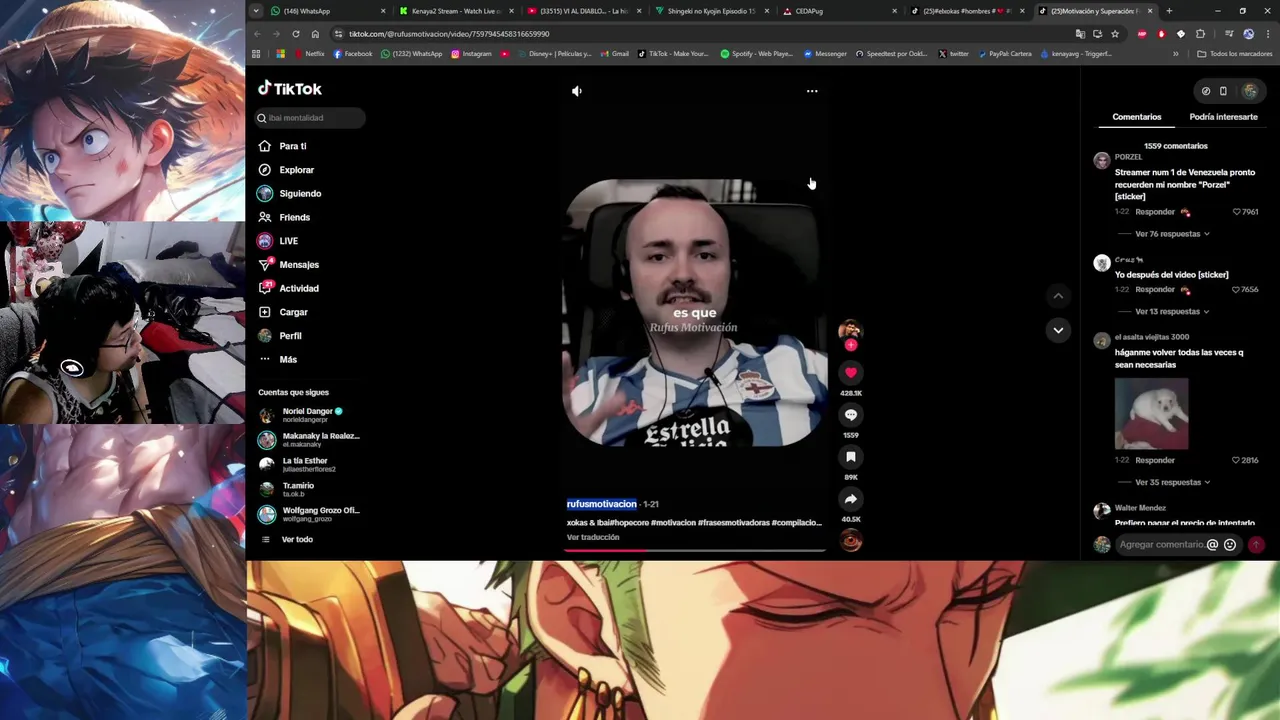Insert mention with @ icon
Viewport: 1280px width, 720px height.
(x=1212, y=545)
